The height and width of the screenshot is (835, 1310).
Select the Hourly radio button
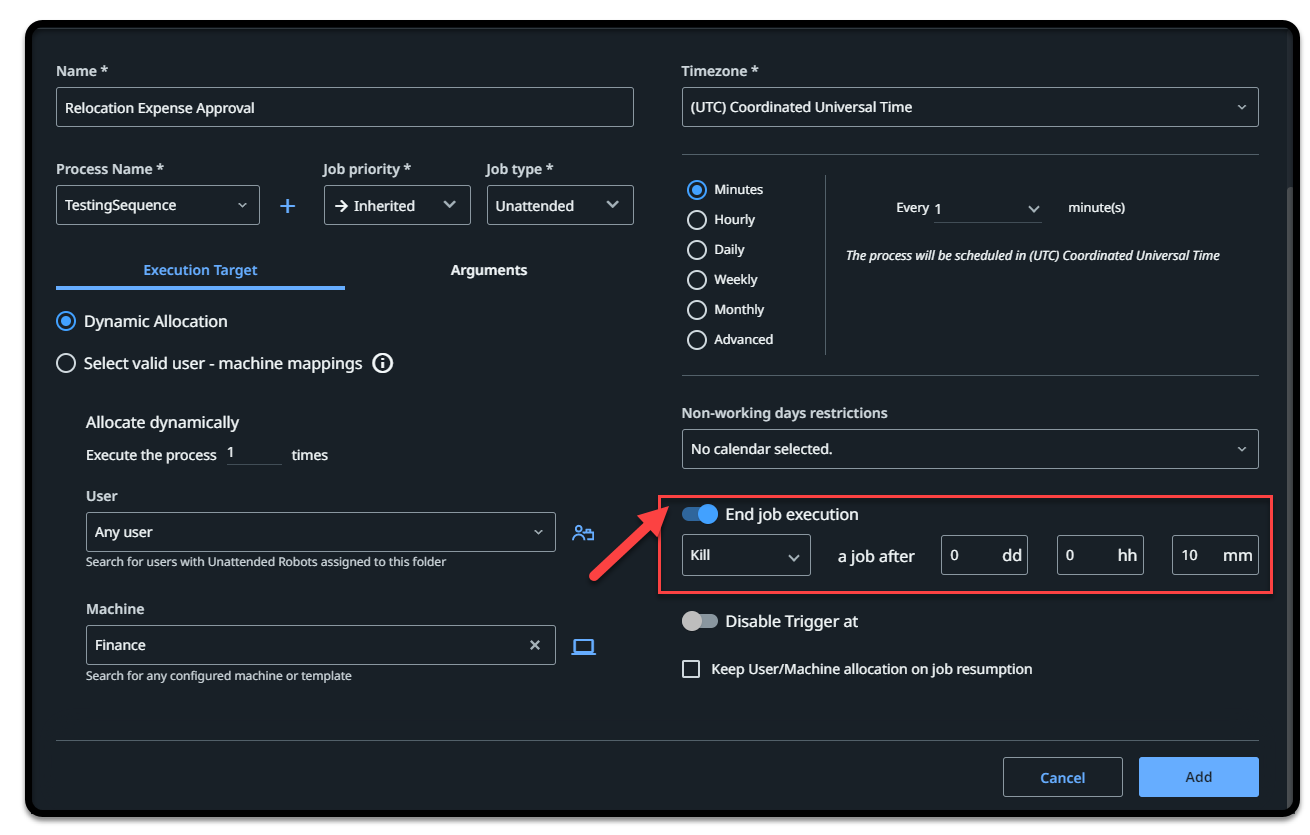point(697,219)
